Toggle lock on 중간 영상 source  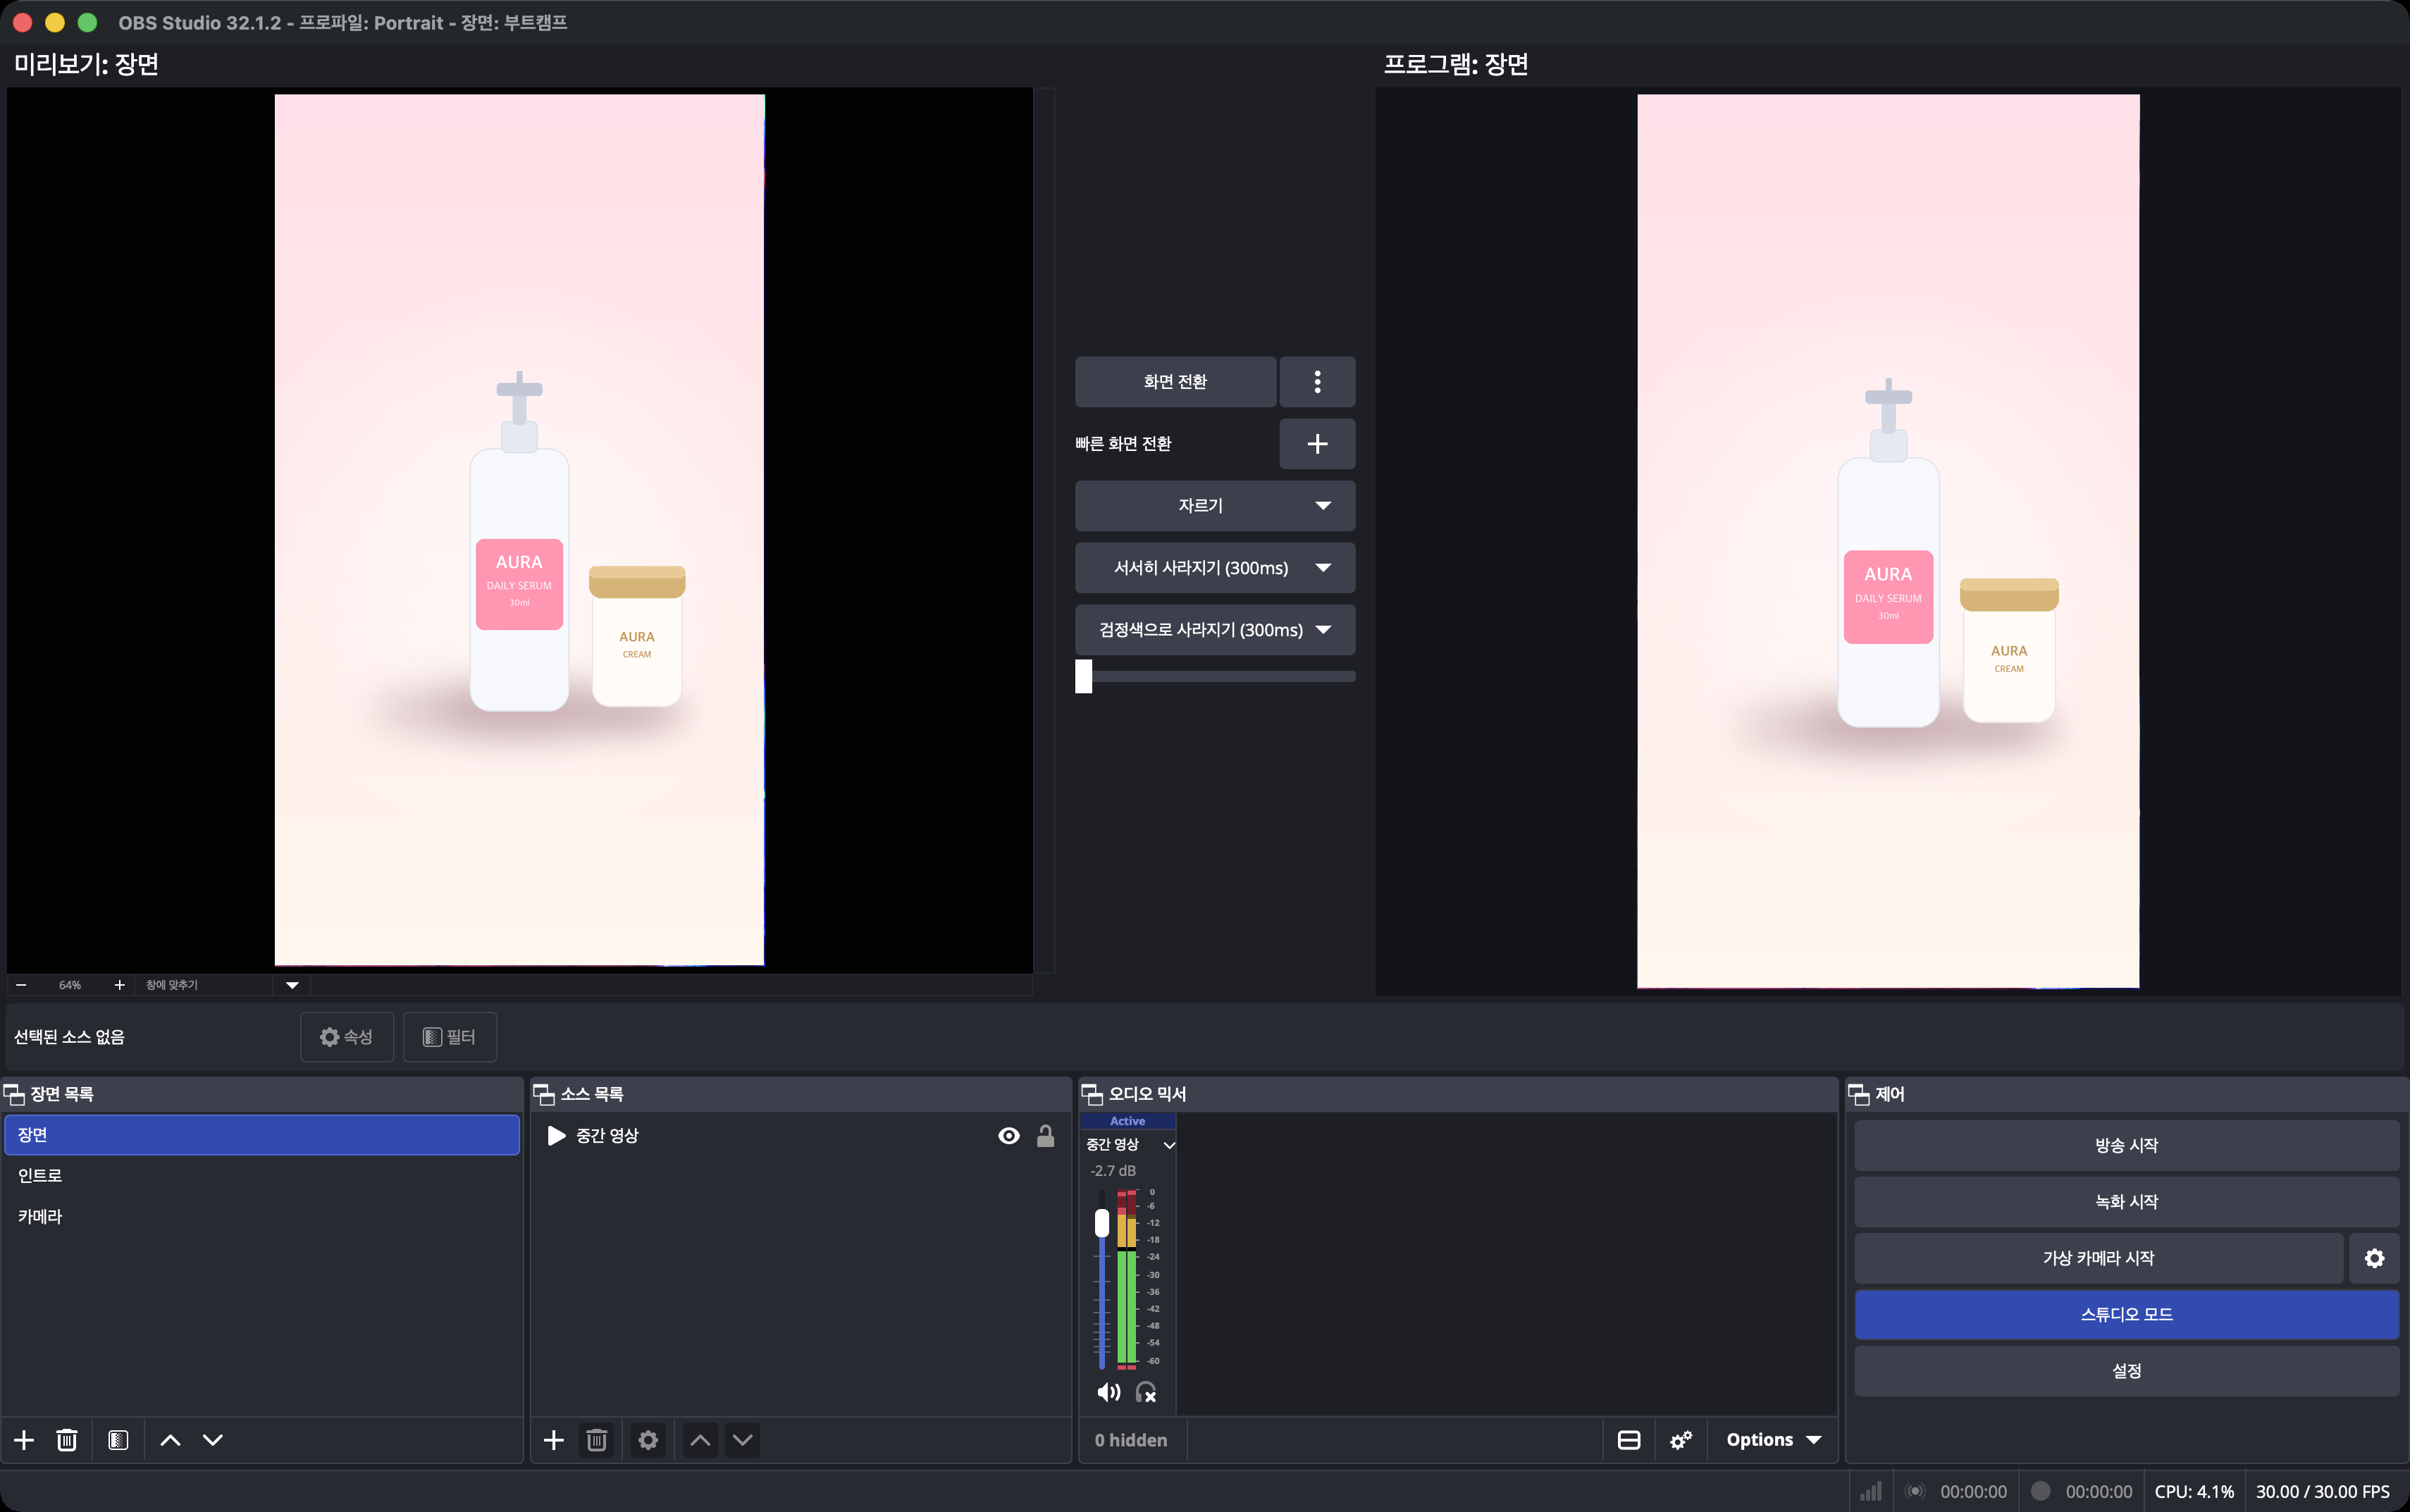pos(1045,1136)
